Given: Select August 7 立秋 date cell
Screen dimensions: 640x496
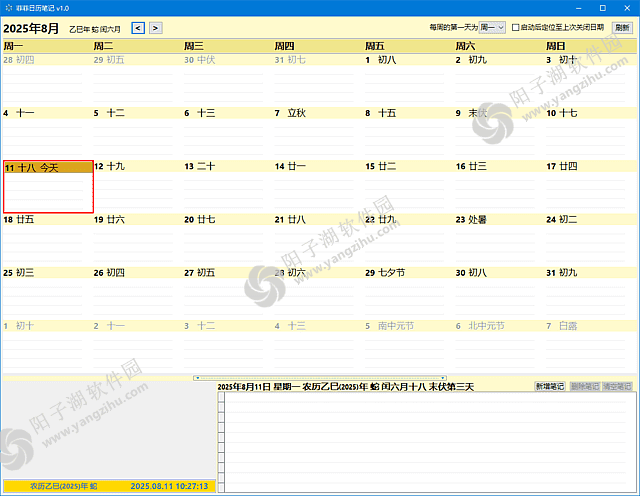Looking at the screenshot, I should pyautogui.click(x=320, y=131).
